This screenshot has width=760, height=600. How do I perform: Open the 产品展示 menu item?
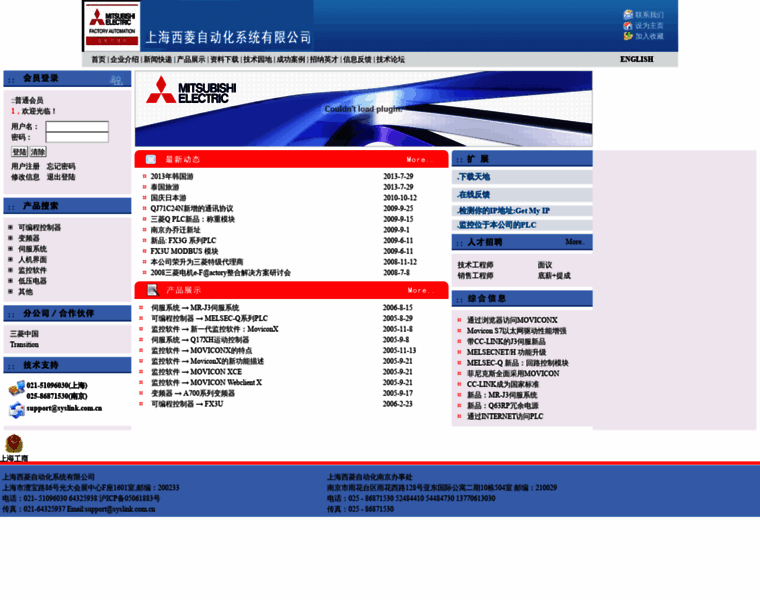tap(191, 60)
